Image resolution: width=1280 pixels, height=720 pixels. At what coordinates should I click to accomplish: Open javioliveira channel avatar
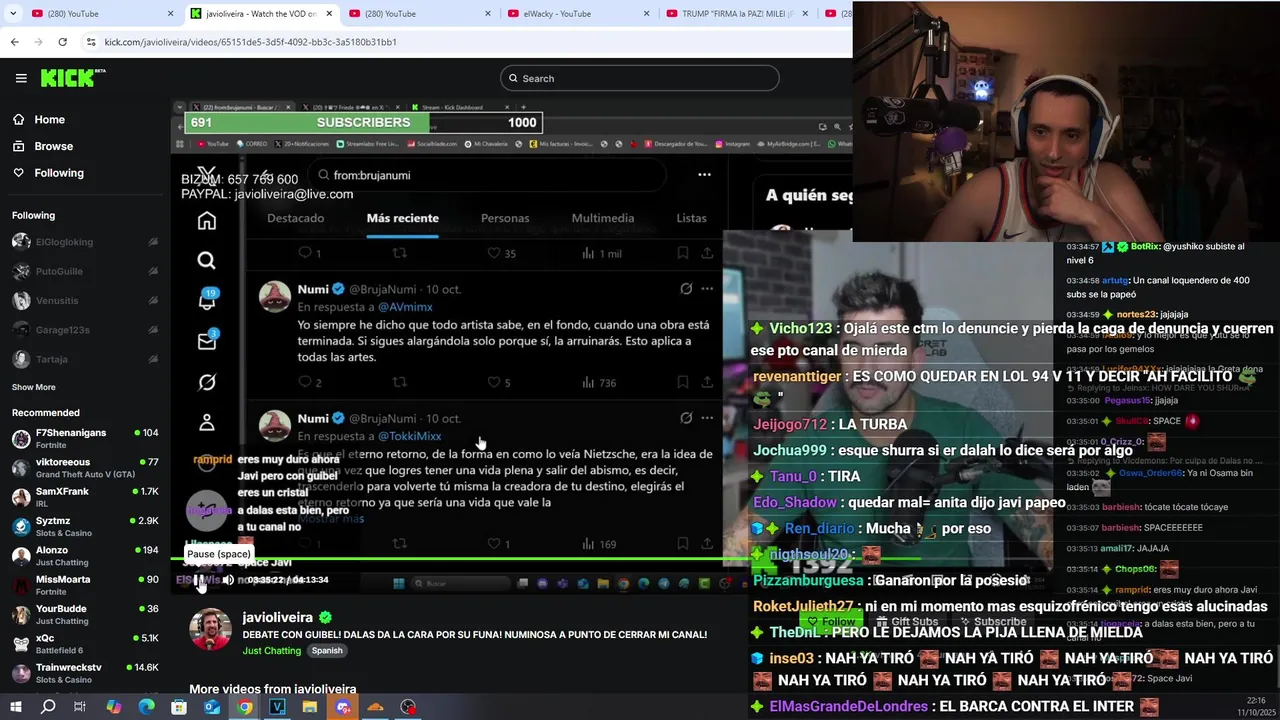click(x=210, y=629)
